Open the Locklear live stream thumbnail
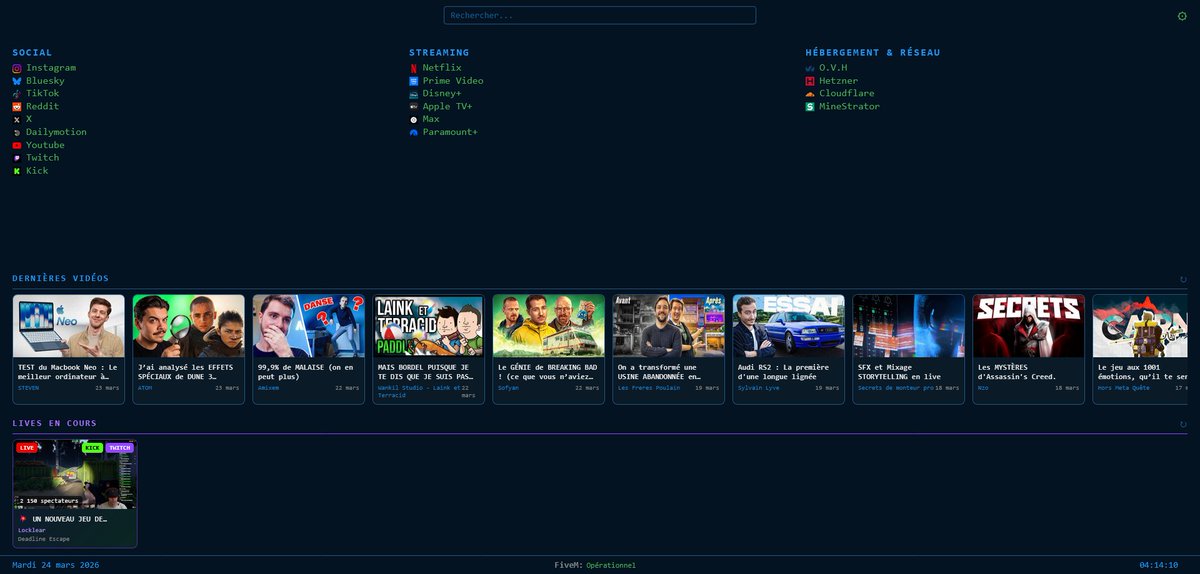This screenshot has width=1200, height=574. (75, 475)
